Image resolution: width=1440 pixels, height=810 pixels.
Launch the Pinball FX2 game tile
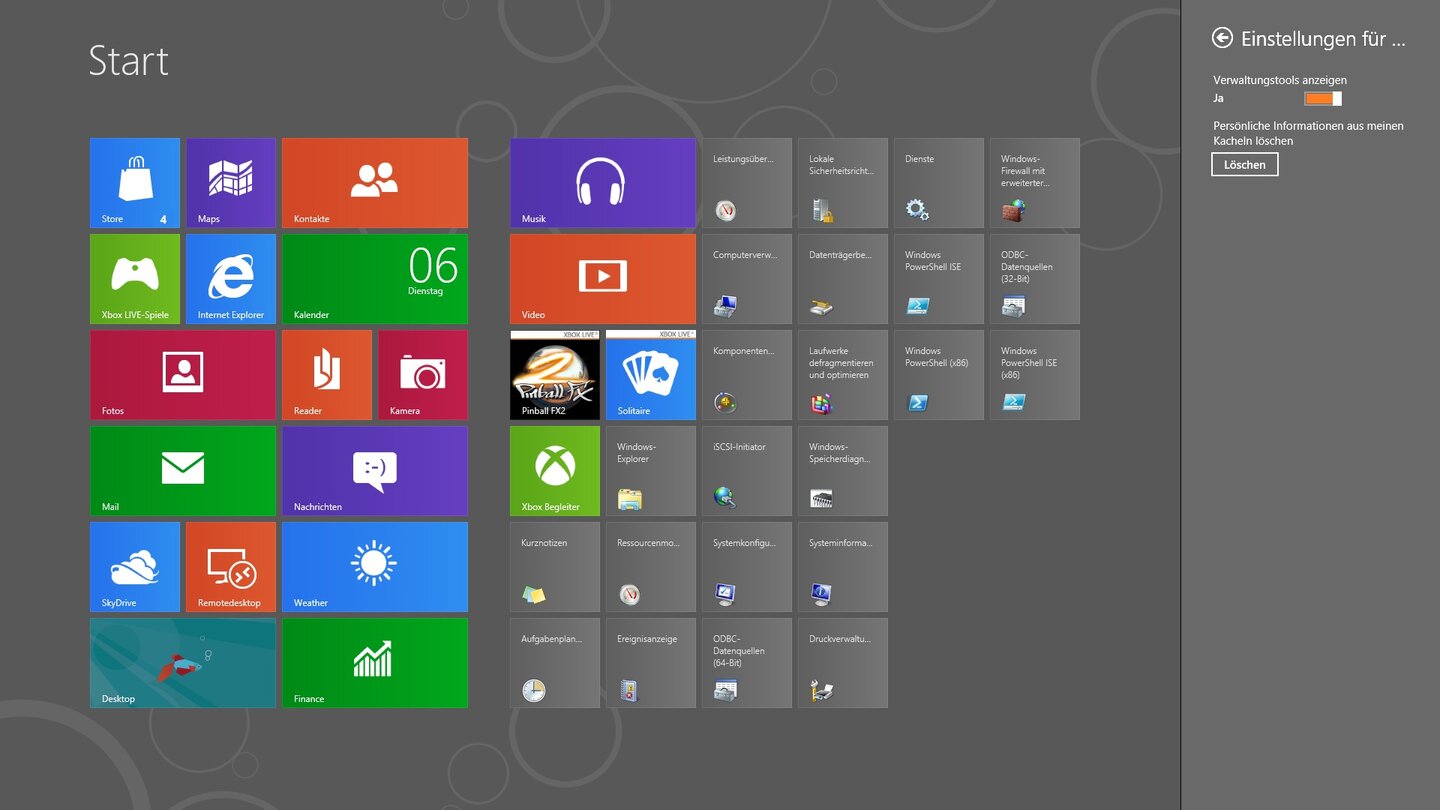tap(555, 375)
